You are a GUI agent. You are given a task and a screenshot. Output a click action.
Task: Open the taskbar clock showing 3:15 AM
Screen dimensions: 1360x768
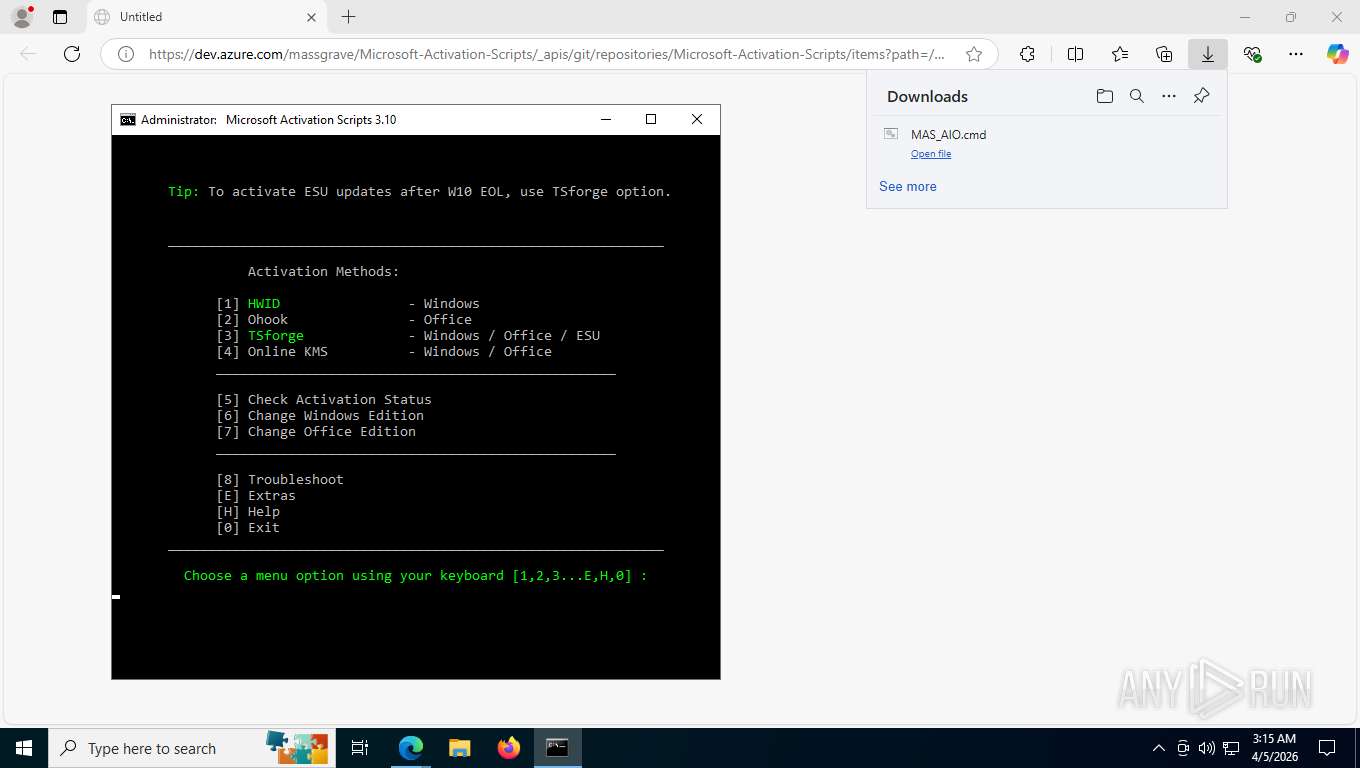click(1274, 748)
